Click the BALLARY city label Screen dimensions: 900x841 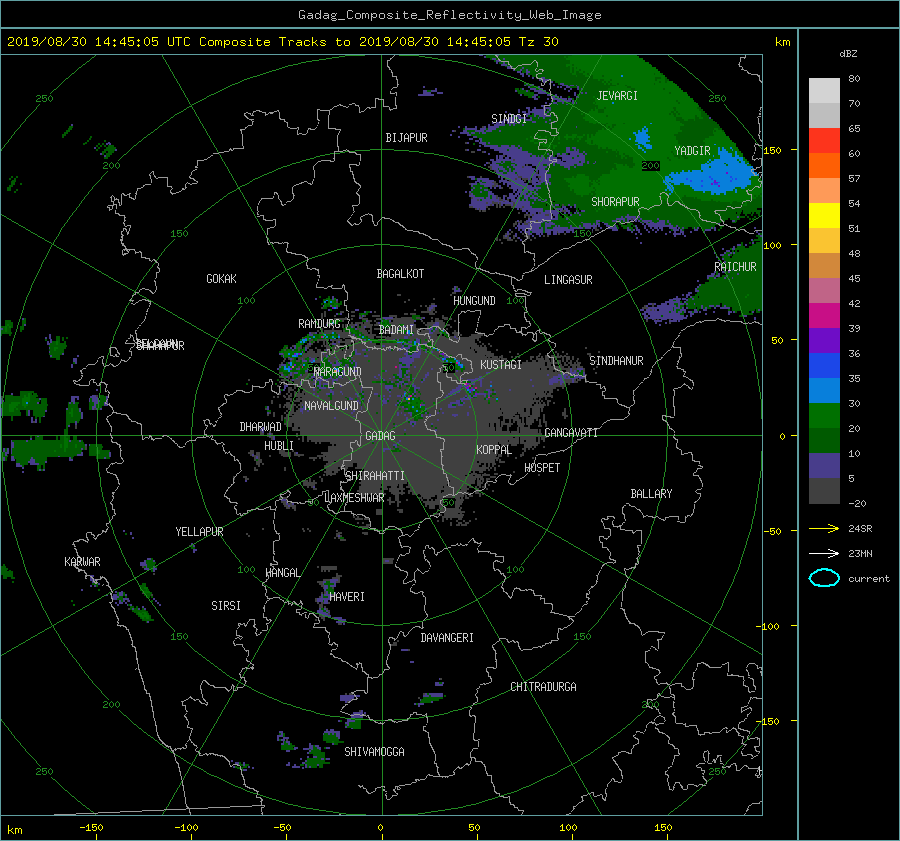pos(651,494)
